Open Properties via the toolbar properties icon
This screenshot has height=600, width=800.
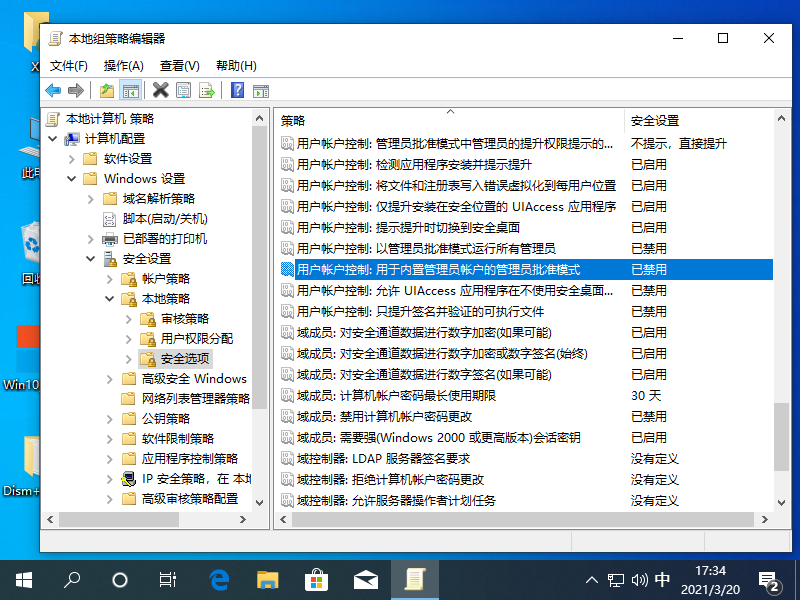click(184, 90)
